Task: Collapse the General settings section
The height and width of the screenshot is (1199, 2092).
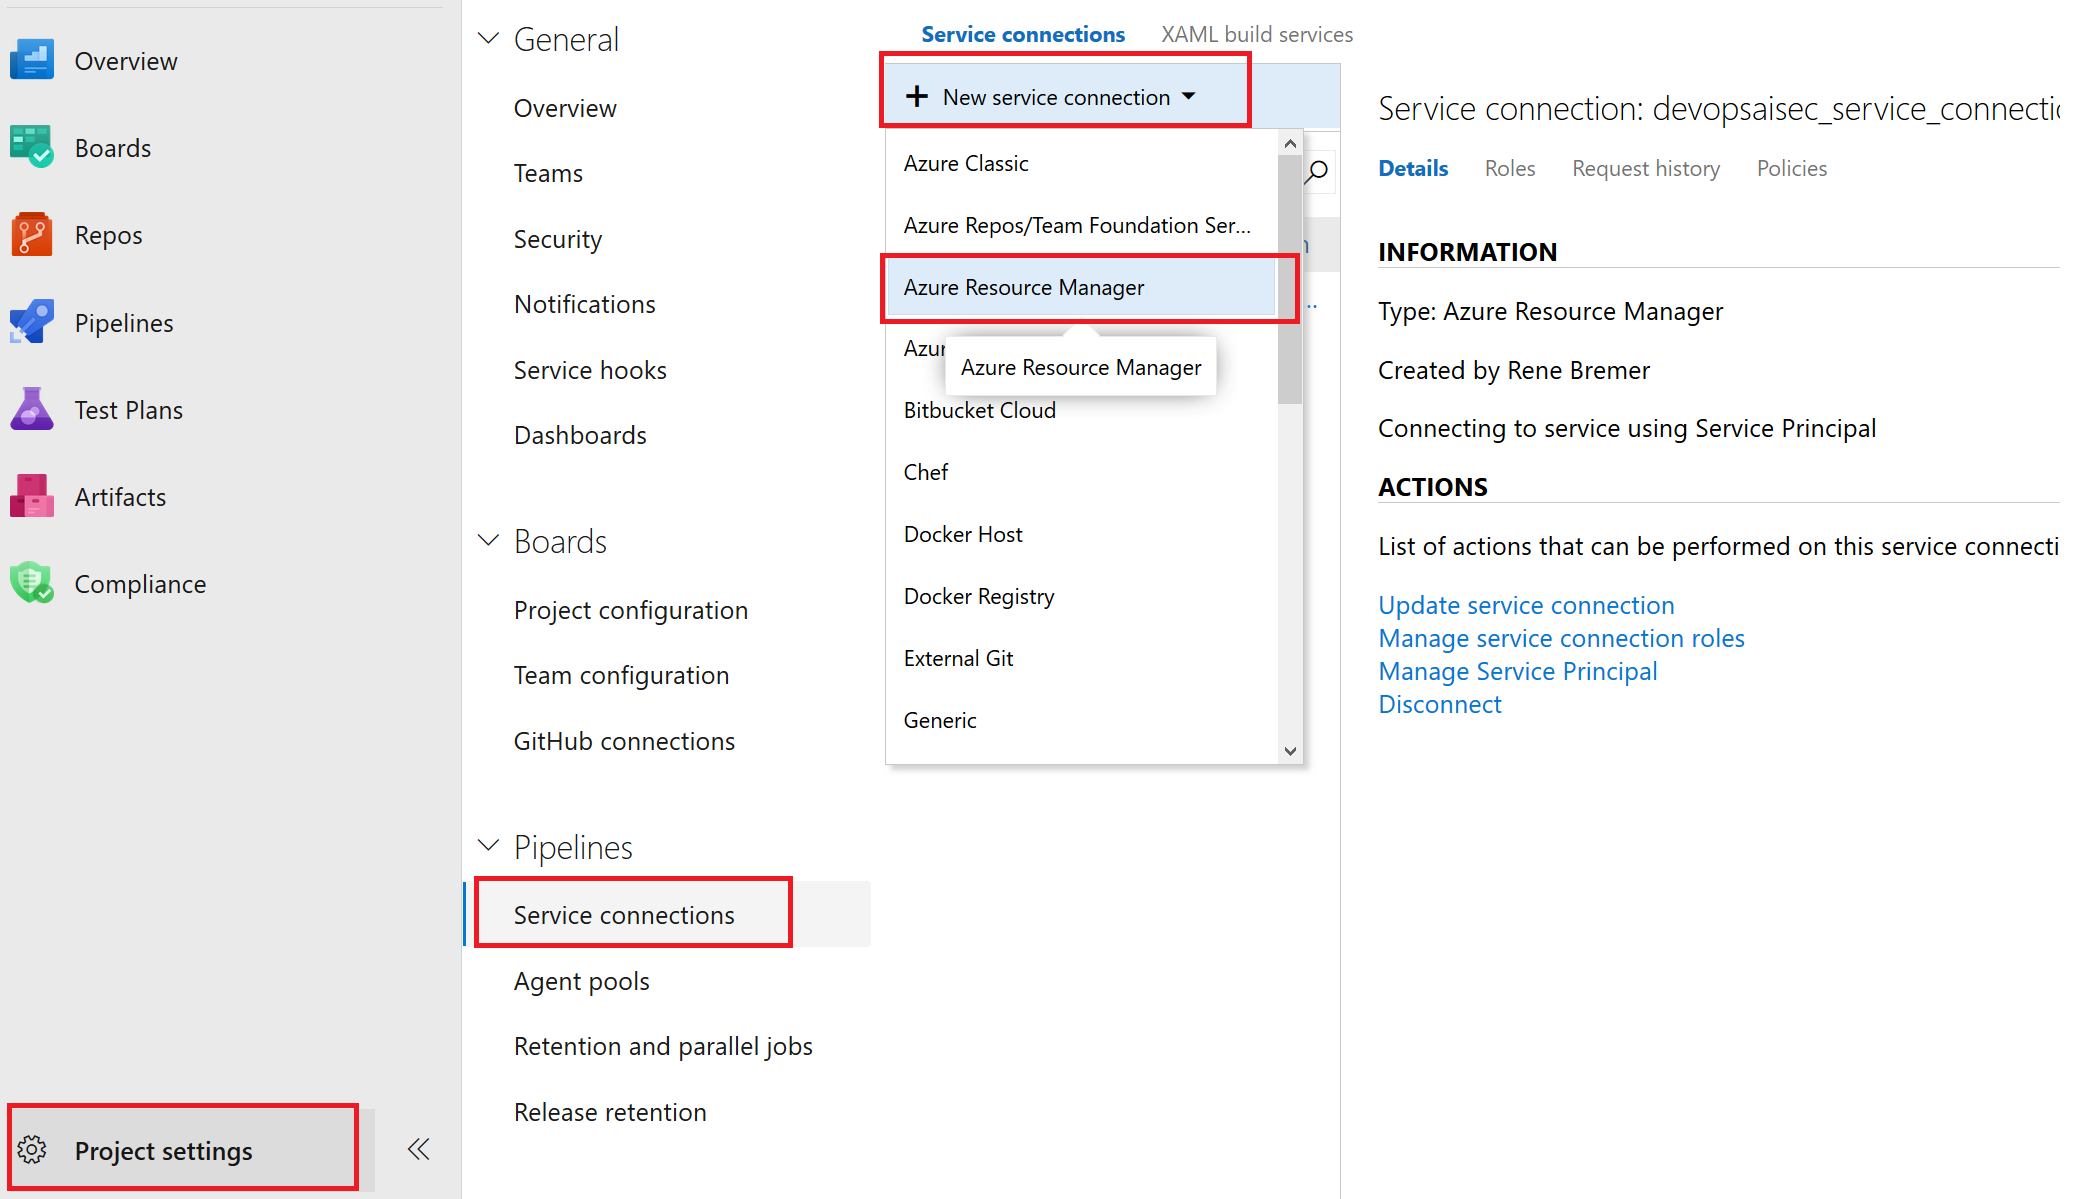Action: point(488,39)
